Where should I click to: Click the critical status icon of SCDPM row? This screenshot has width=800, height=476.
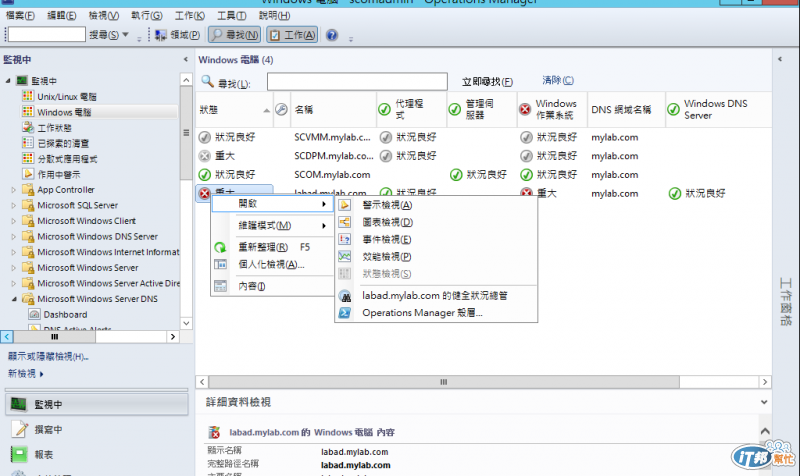205,156
